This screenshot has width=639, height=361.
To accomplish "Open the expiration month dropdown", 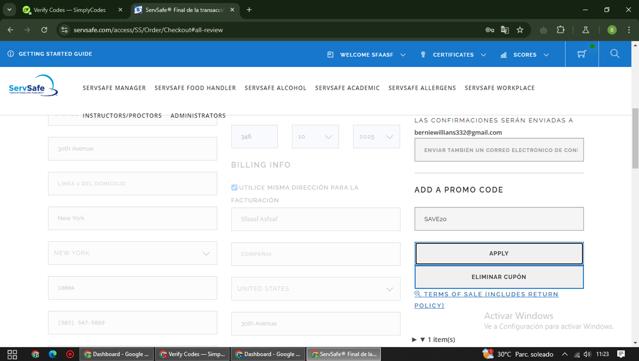I will [315, 136].
